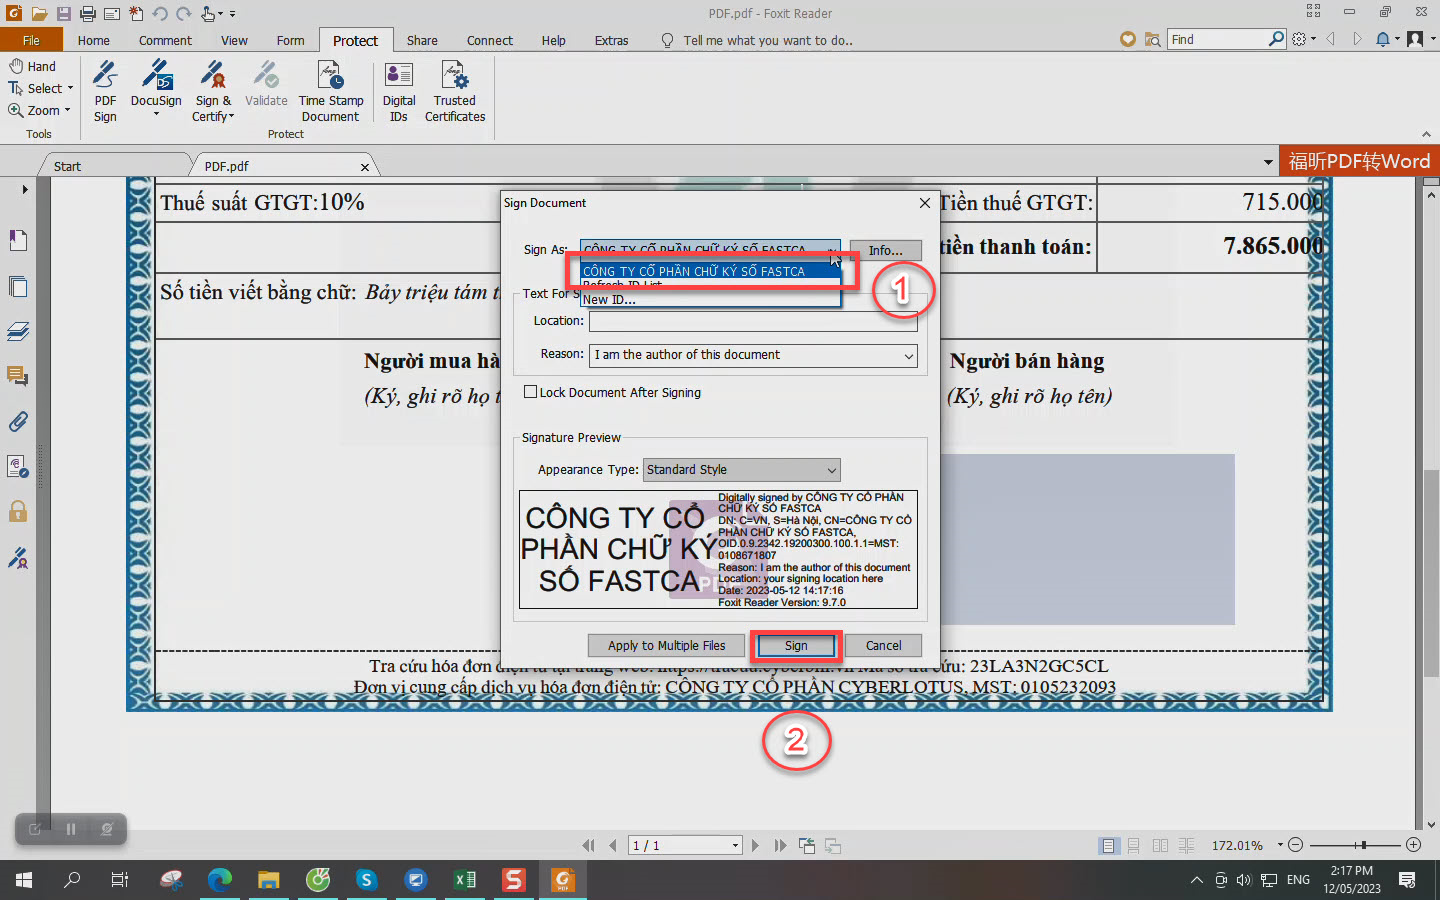Select New ID... from the list

[x=610, y=300]
